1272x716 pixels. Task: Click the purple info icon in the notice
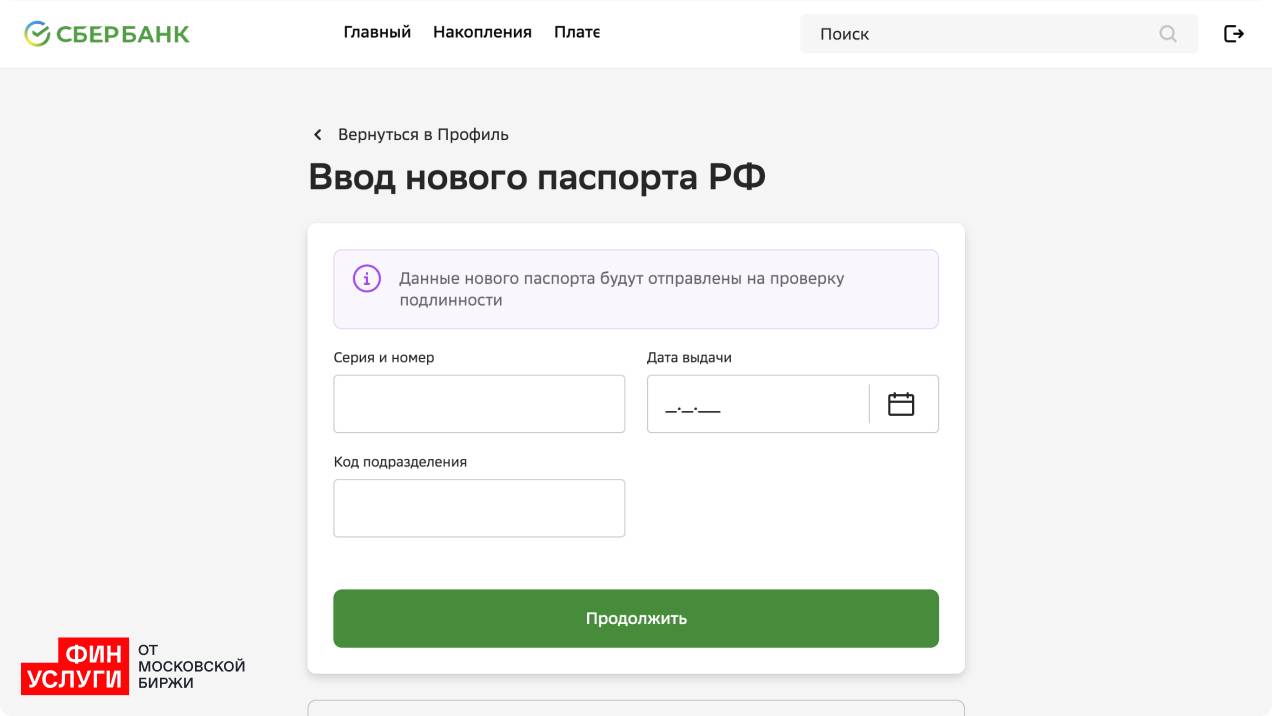coord(367,279)
